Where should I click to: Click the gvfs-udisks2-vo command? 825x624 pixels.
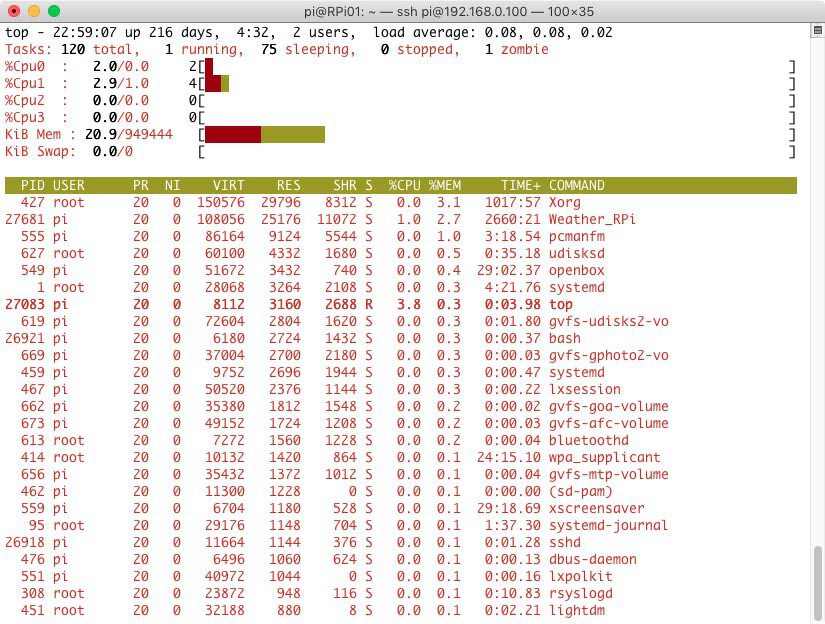click(609, 321)
